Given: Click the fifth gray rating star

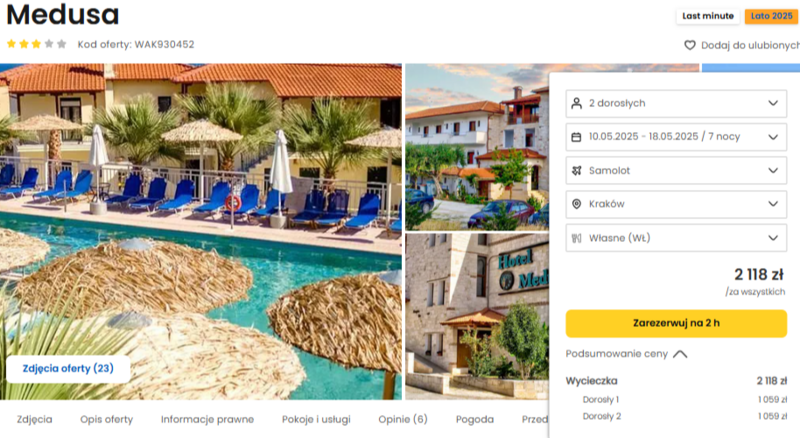Looking at the screenshot, I should point(62,44).
